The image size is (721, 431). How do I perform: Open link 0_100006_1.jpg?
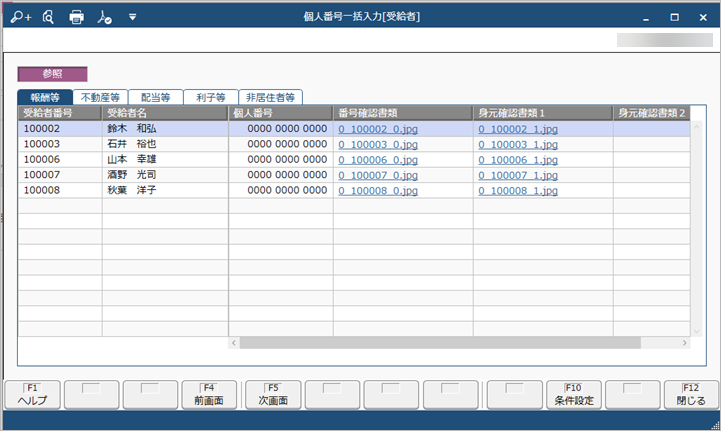point(517,160)
